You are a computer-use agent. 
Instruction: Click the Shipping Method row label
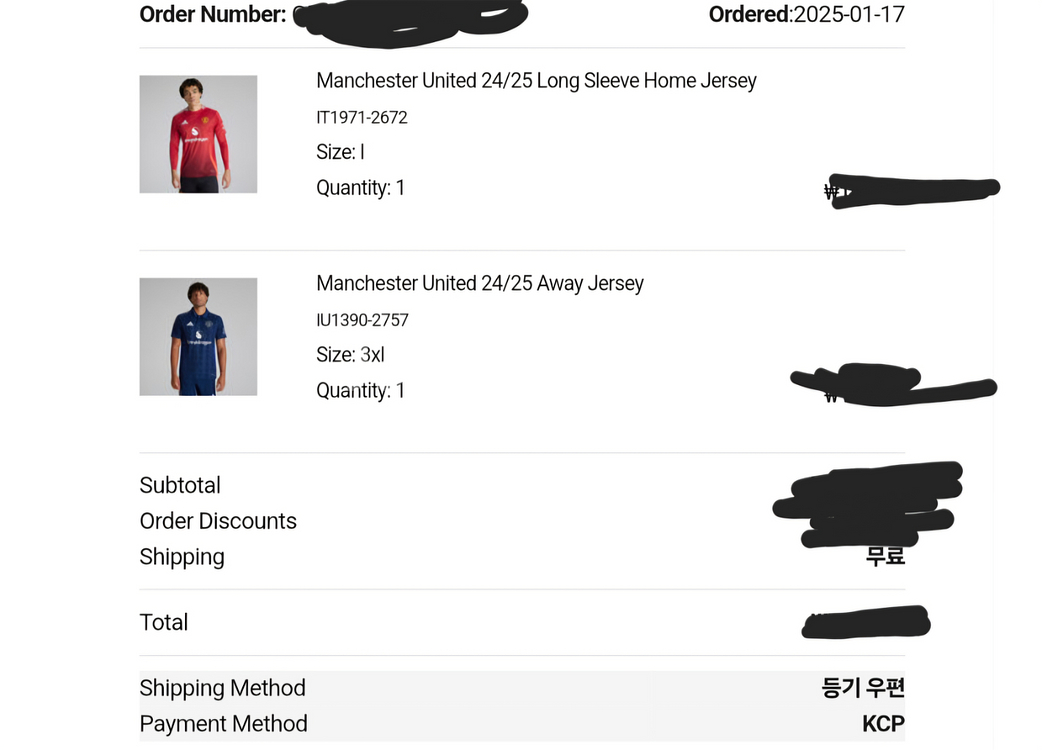[x=223, y=688]
